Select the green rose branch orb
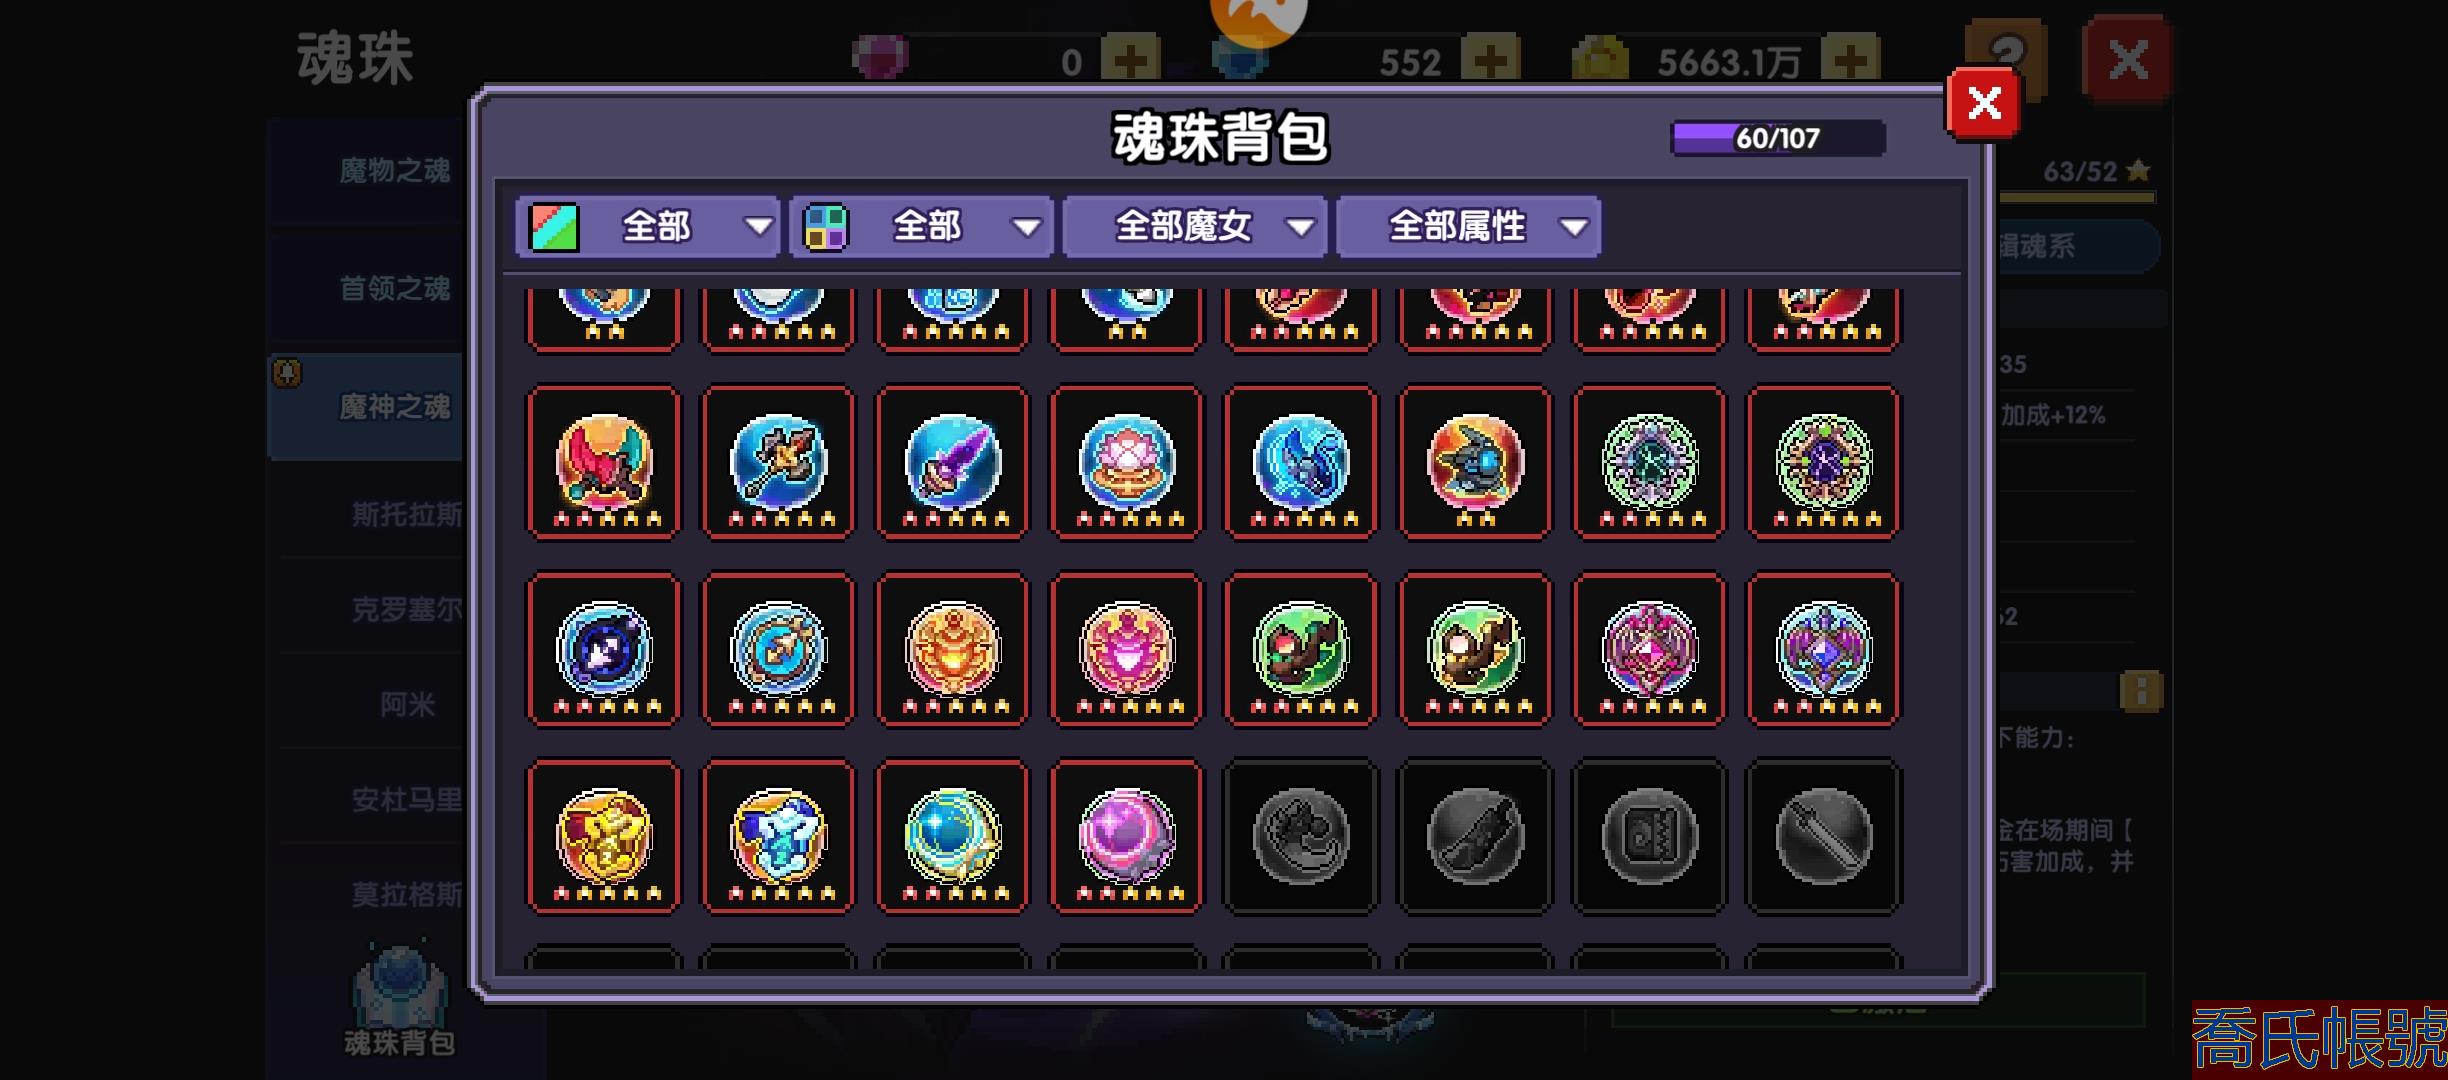The height and width of the screenshot is (1080, 2448). point(1300,650)
